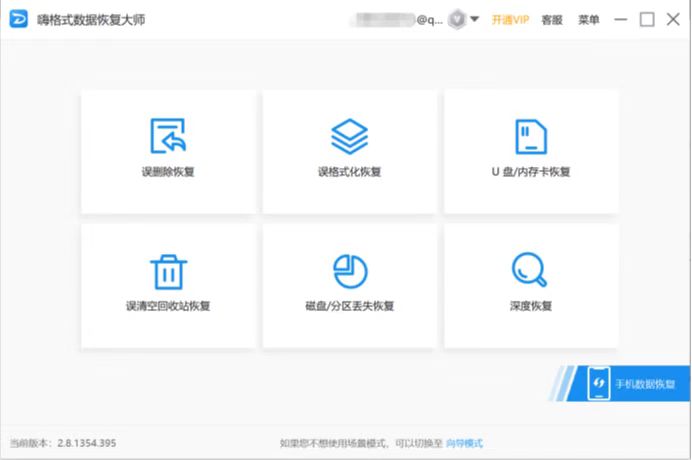The image size is (692, 460).
Task: Click the app logo in the title bar
Action: pos(19,19)
